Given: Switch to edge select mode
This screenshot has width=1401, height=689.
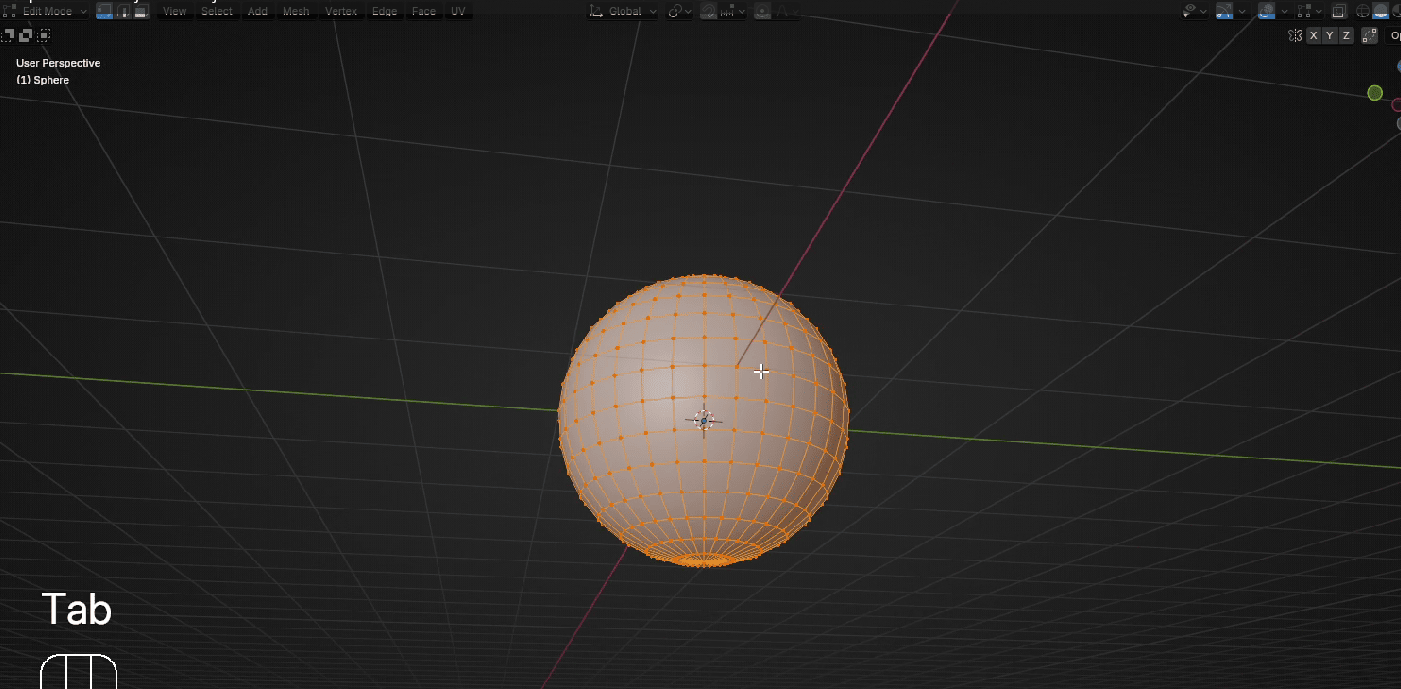Looking at the screenshot, I should [122, 11].
